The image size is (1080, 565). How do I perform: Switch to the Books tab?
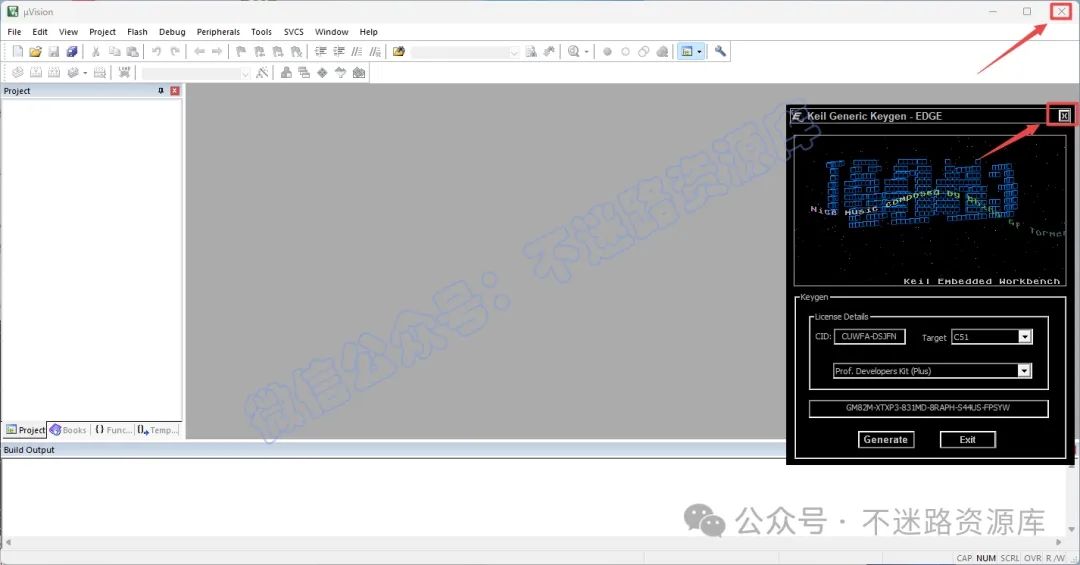click(x=68, y=430)
